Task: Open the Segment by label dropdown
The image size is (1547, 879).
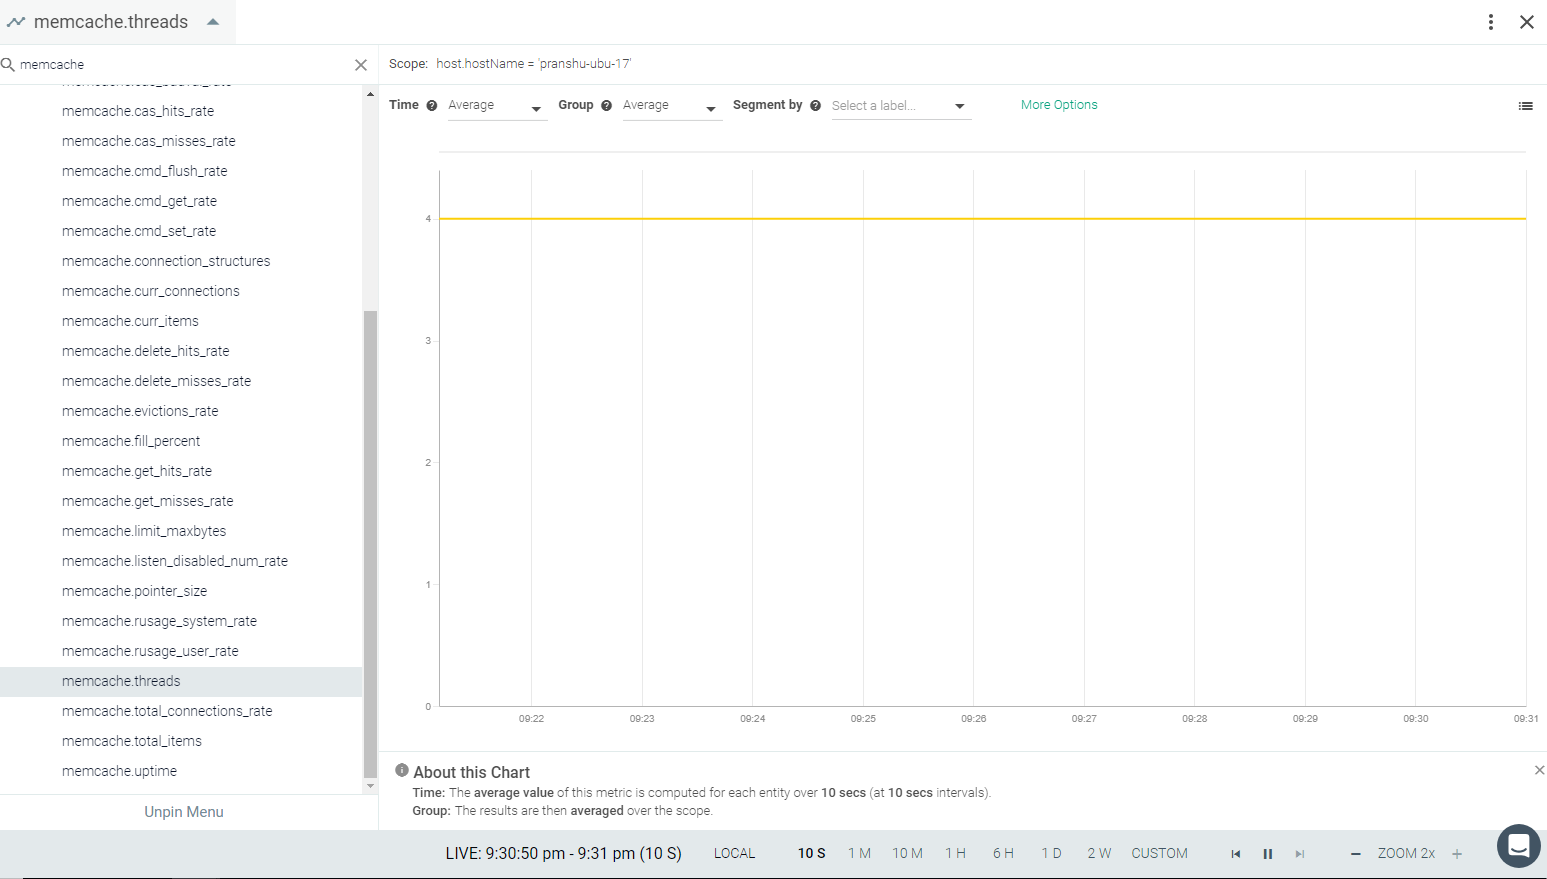Action: tap(900, 106)
